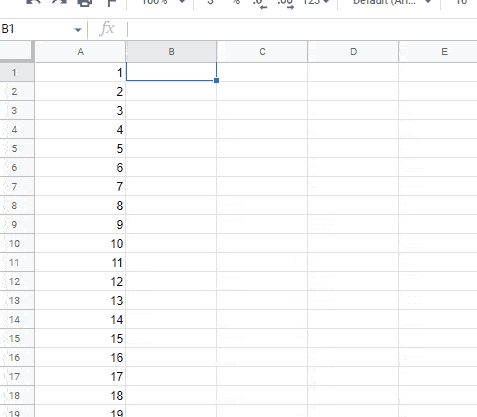The width and height of the screenshot is (477, 417).
Task: Select cell A4 containing 4
Action: 80,129
